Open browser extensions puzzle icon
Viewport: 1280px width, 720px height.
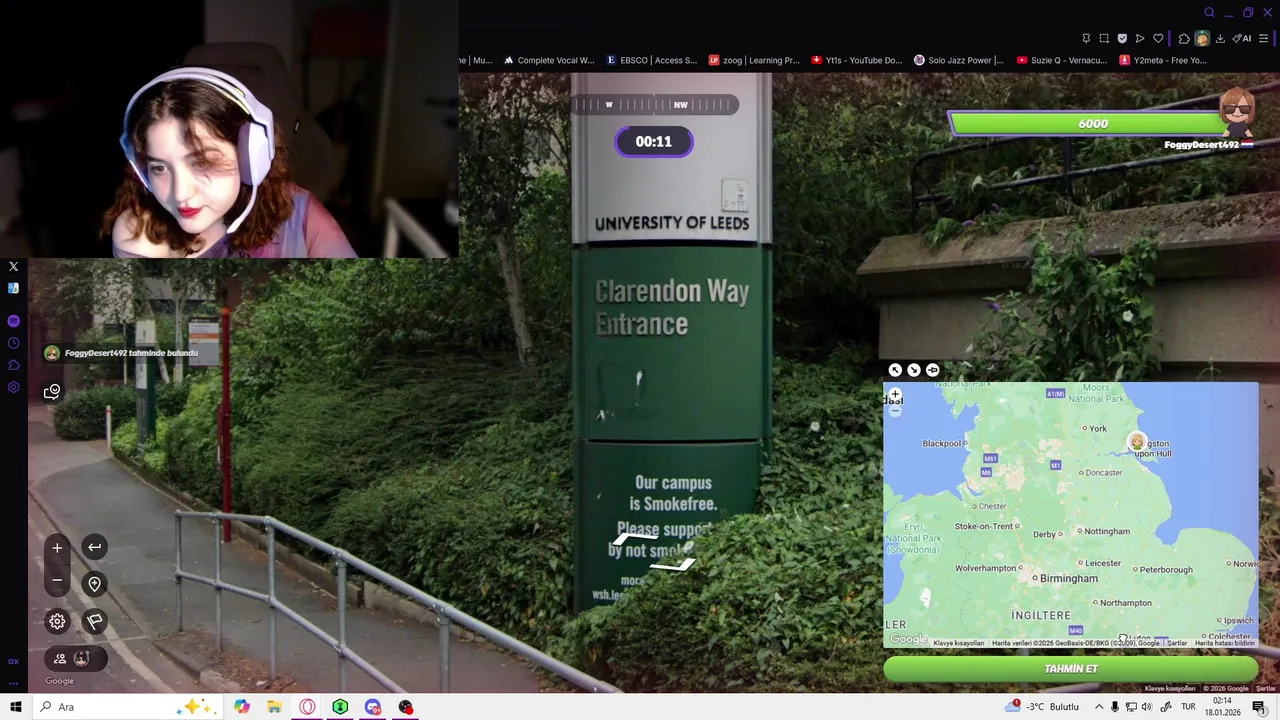click(1184, 39)
